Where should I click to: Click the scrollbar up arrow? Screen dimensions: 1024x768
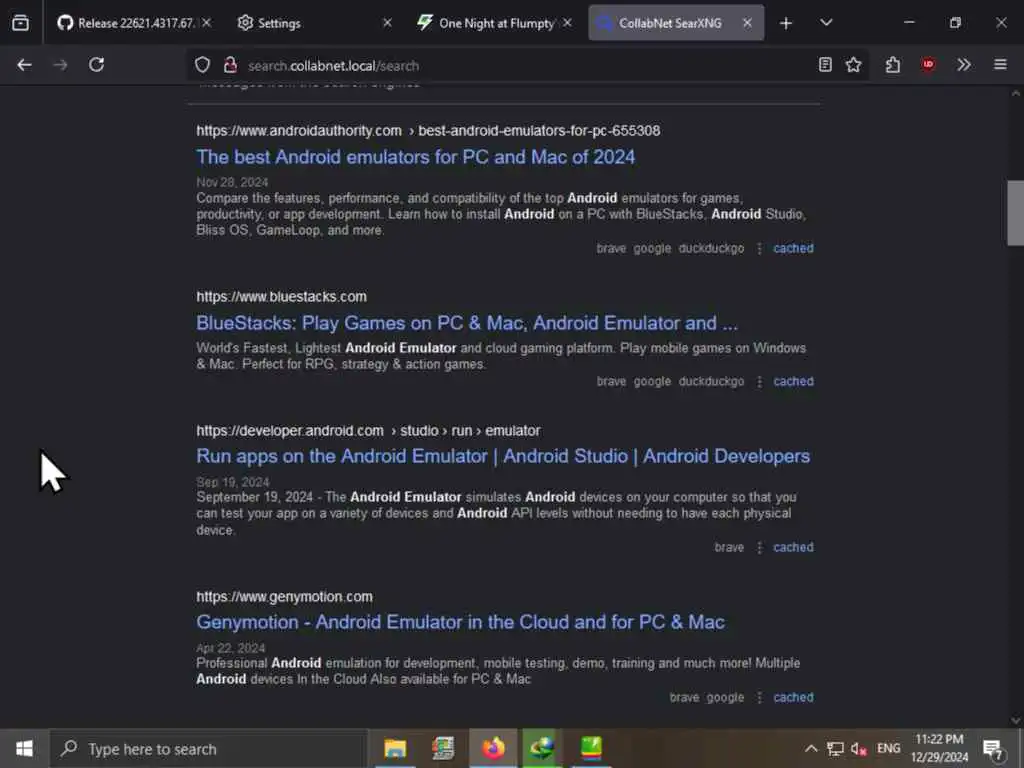[1015, 93]
